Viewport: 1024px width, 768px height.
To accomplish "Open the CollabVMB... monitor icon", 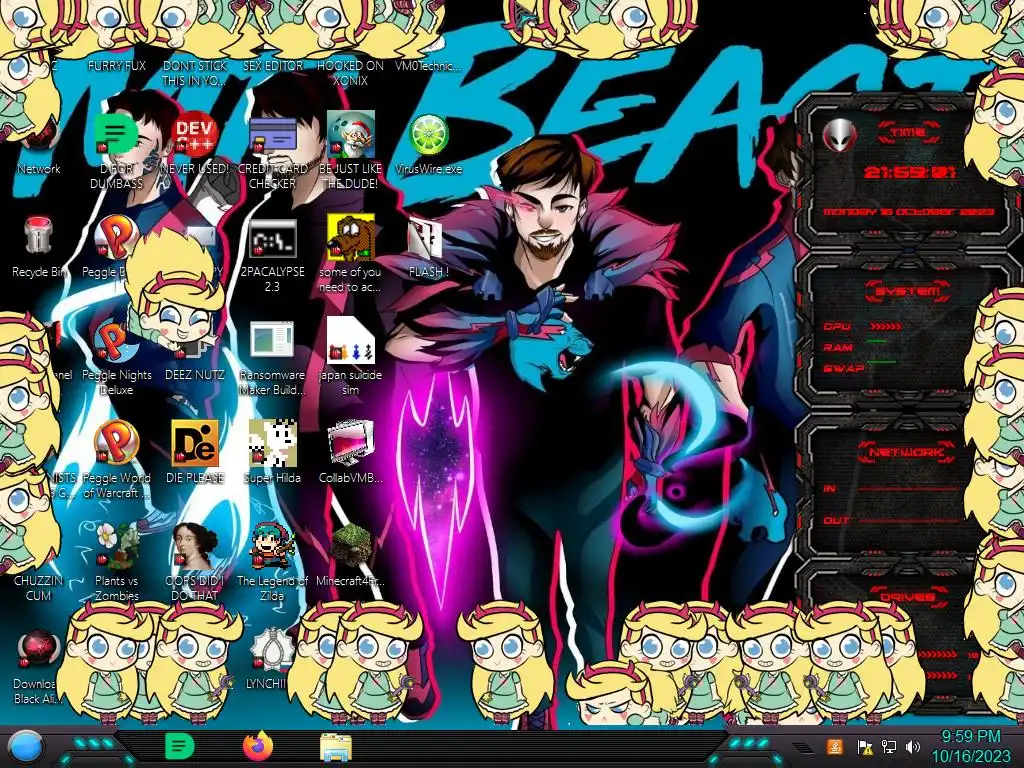I will coord(351,443).
